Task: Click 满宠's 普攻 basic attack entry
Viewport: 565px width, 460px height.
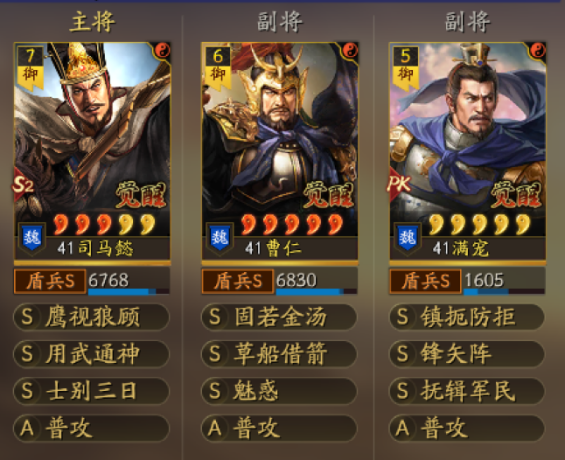Action: coord(467,428)
